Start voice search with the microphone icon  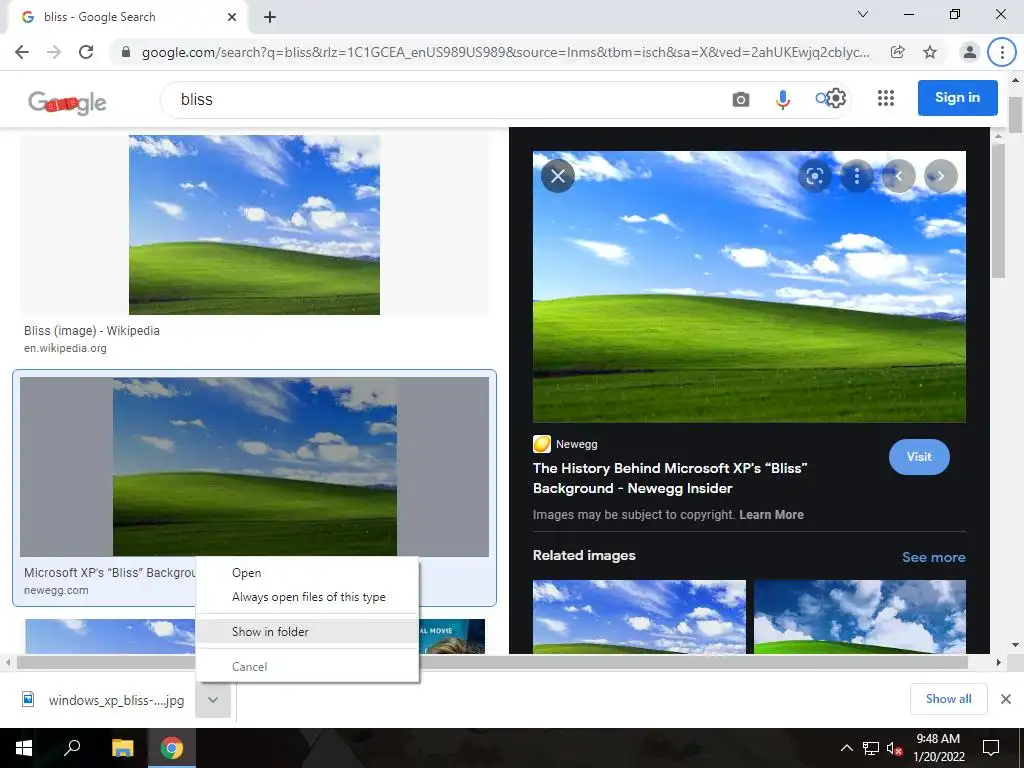[782, 99]
